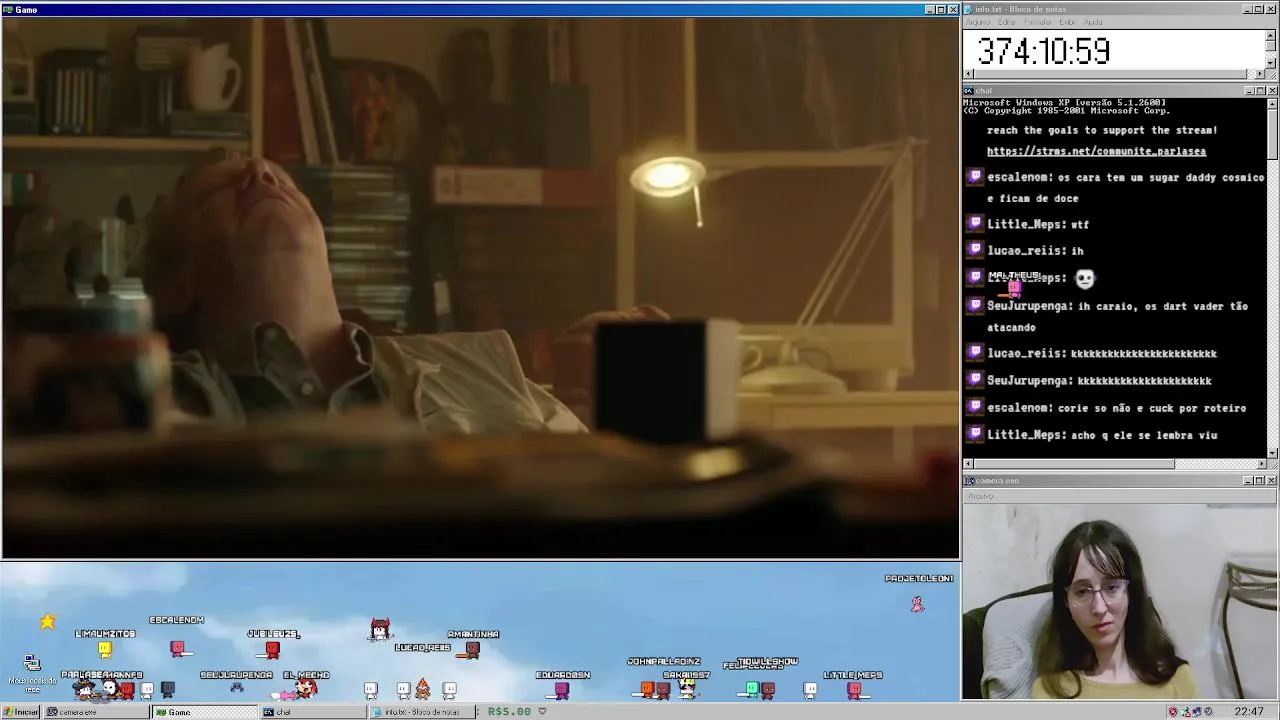The height and width of the screenshot is (720, 1280).
Task: Click the Twitch badge beside SeuJurupenga: ih caraio
Action: (x=975, y=305)
